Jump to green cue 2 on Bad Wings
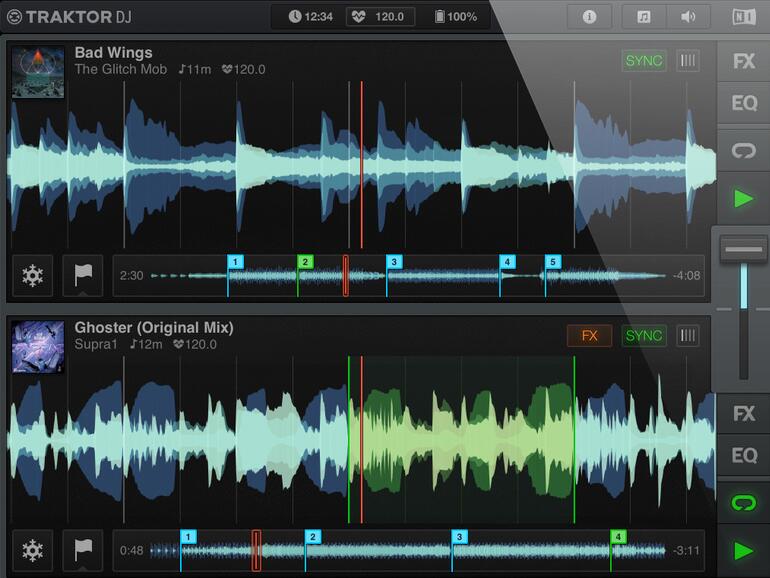 pos(305,262)
